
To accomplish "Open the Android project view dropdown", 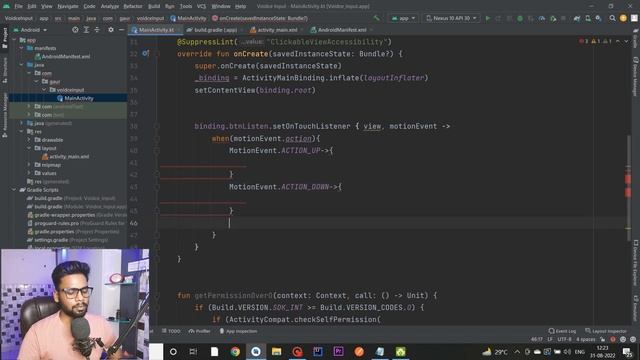I will pyautogui.click(x=30, y=30).
